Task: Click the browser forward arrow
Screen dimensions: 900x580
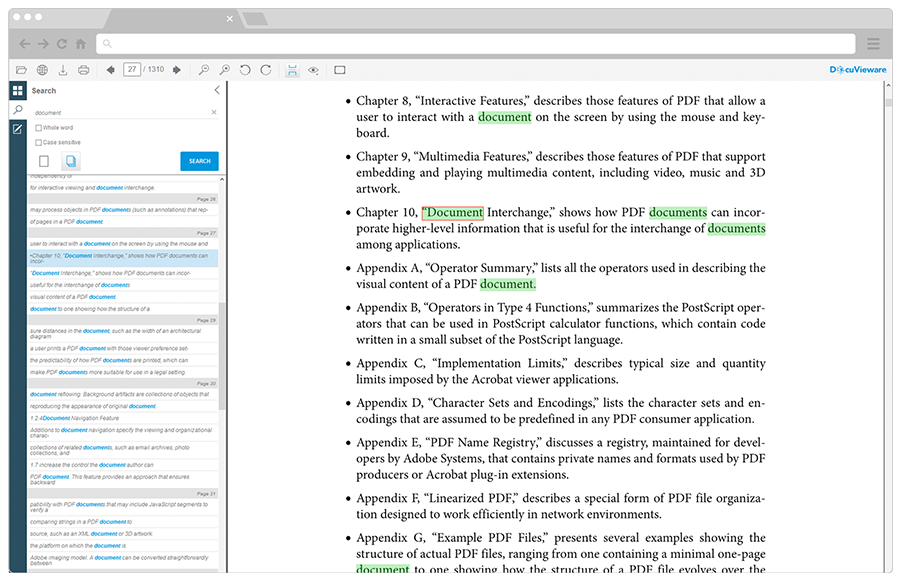Action: tap(44, 44)
